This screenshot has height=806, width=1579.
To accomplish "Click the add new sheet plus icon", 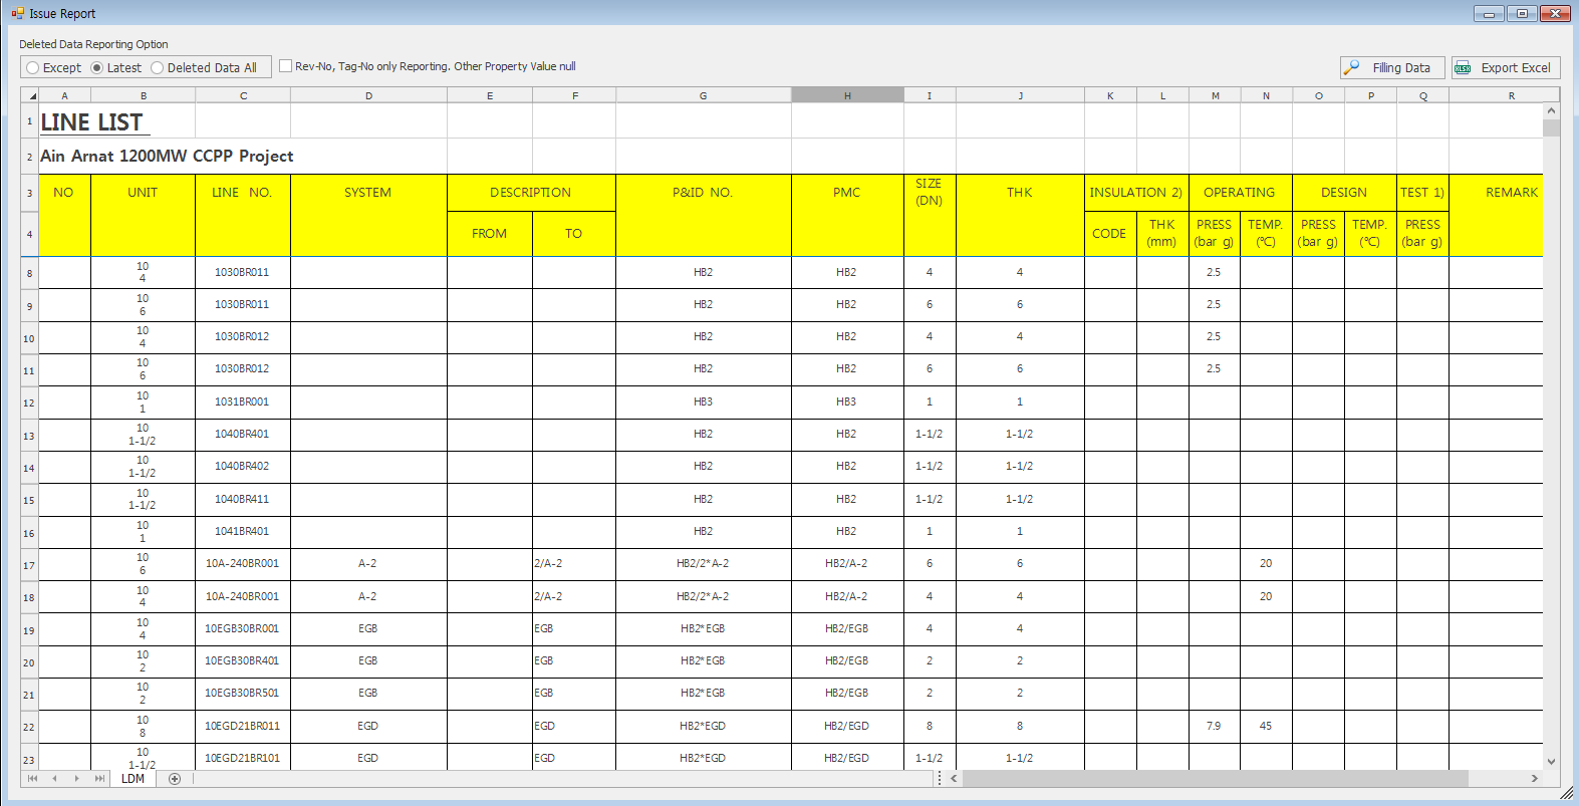I will click(x=175, y=779).
